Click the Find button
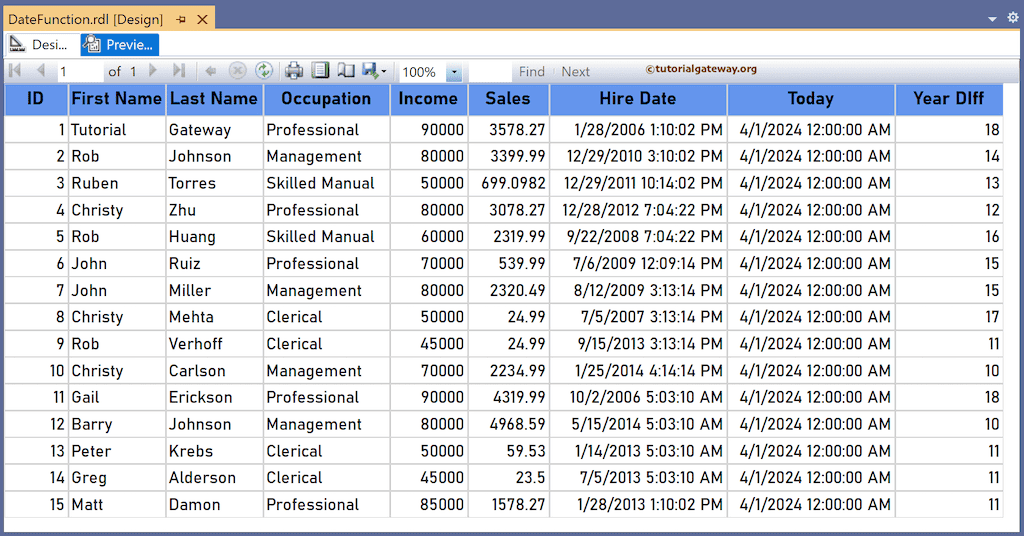This screenshot has height=536, width=1024. tap(532, 72)
